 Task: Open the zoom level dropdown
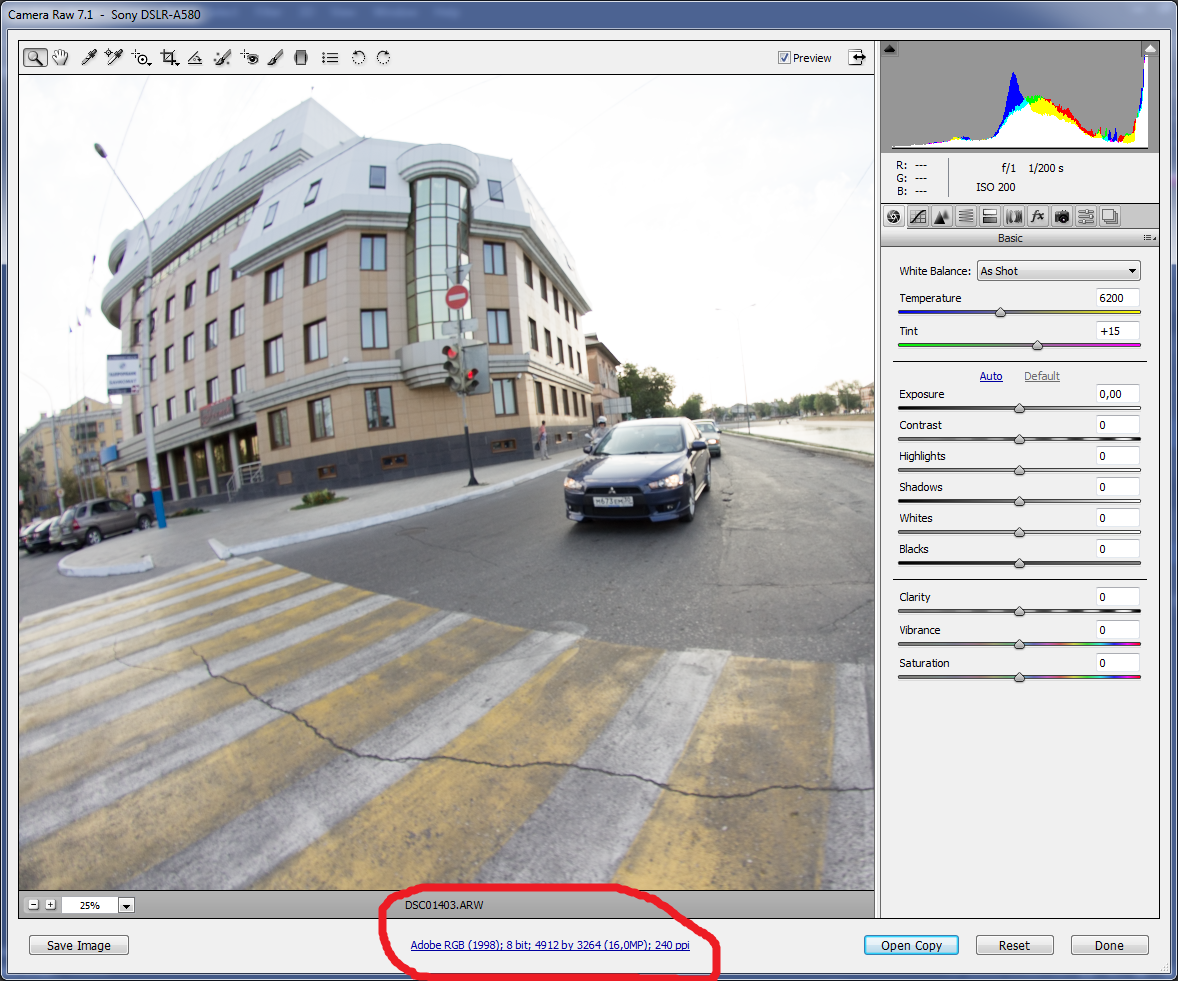tap(126, 905)
